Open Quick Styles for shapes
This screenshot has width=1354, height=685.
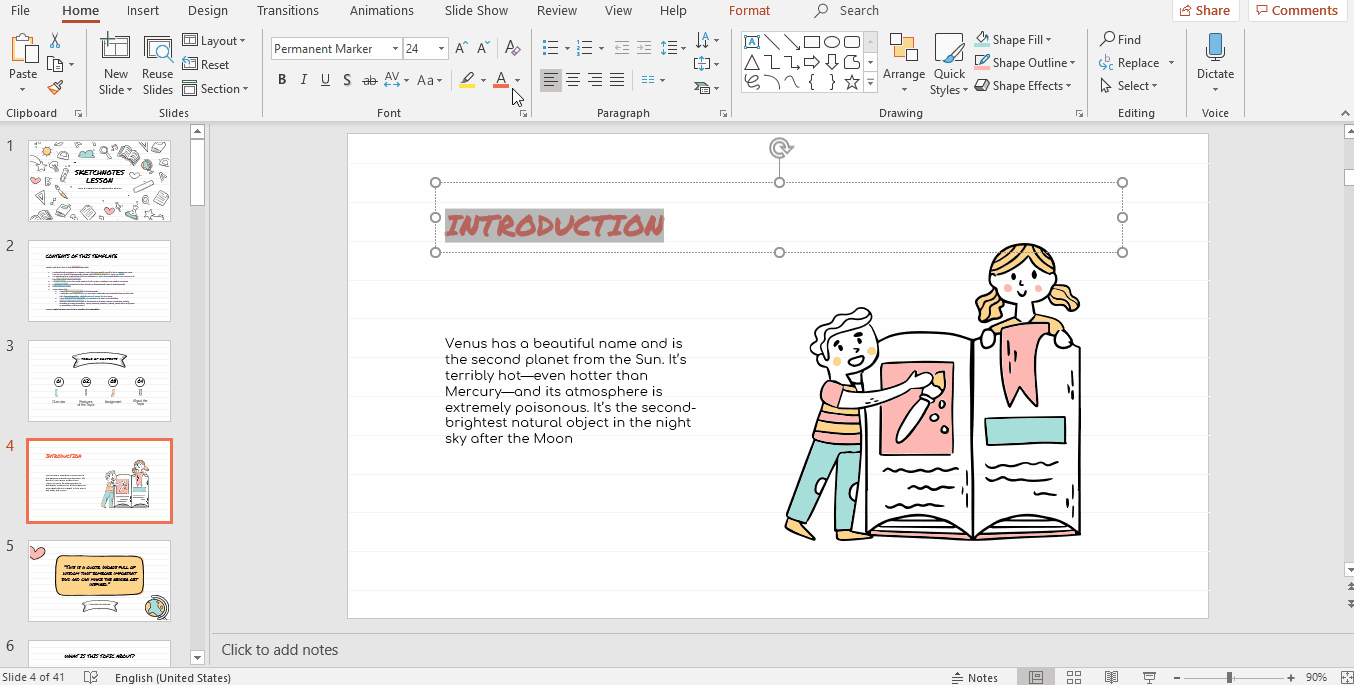[948, 65]
